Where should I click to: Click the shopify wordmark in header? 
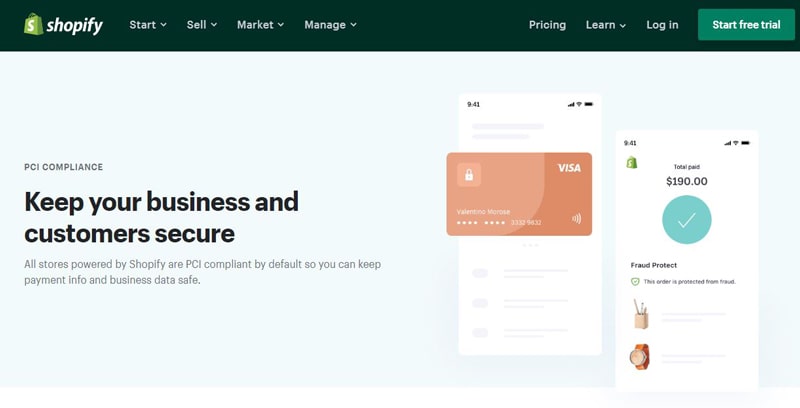pyautogui.click(x=74, y=26)
